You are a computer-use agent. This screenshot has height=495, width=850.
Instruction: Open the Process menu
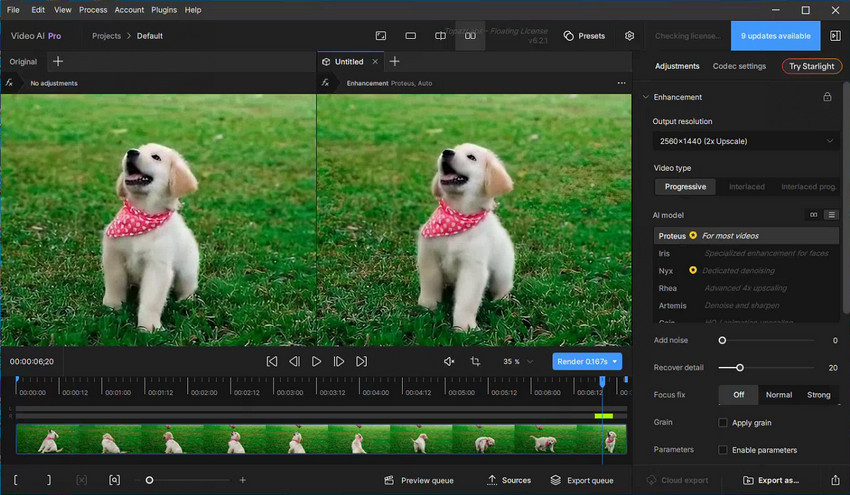(93, 10)
